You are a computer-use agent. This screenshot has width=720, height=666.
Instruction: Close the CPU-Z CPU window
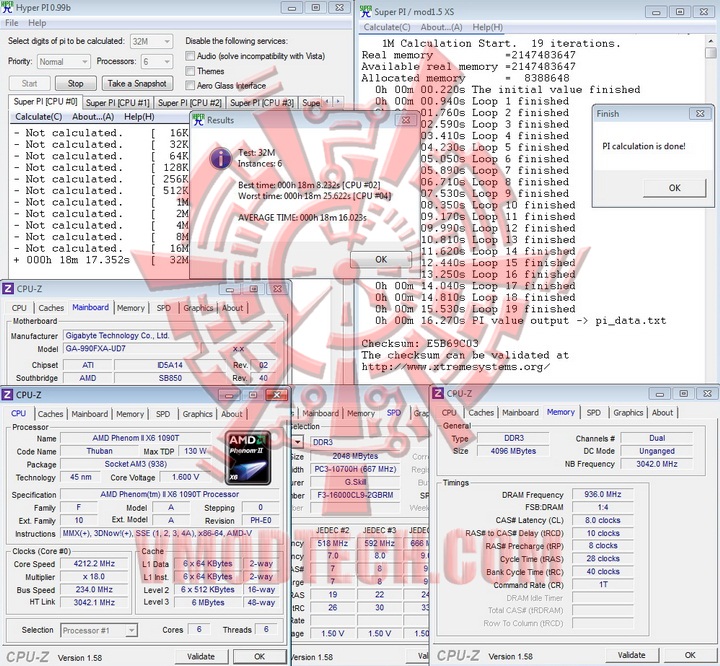point(277,395)
